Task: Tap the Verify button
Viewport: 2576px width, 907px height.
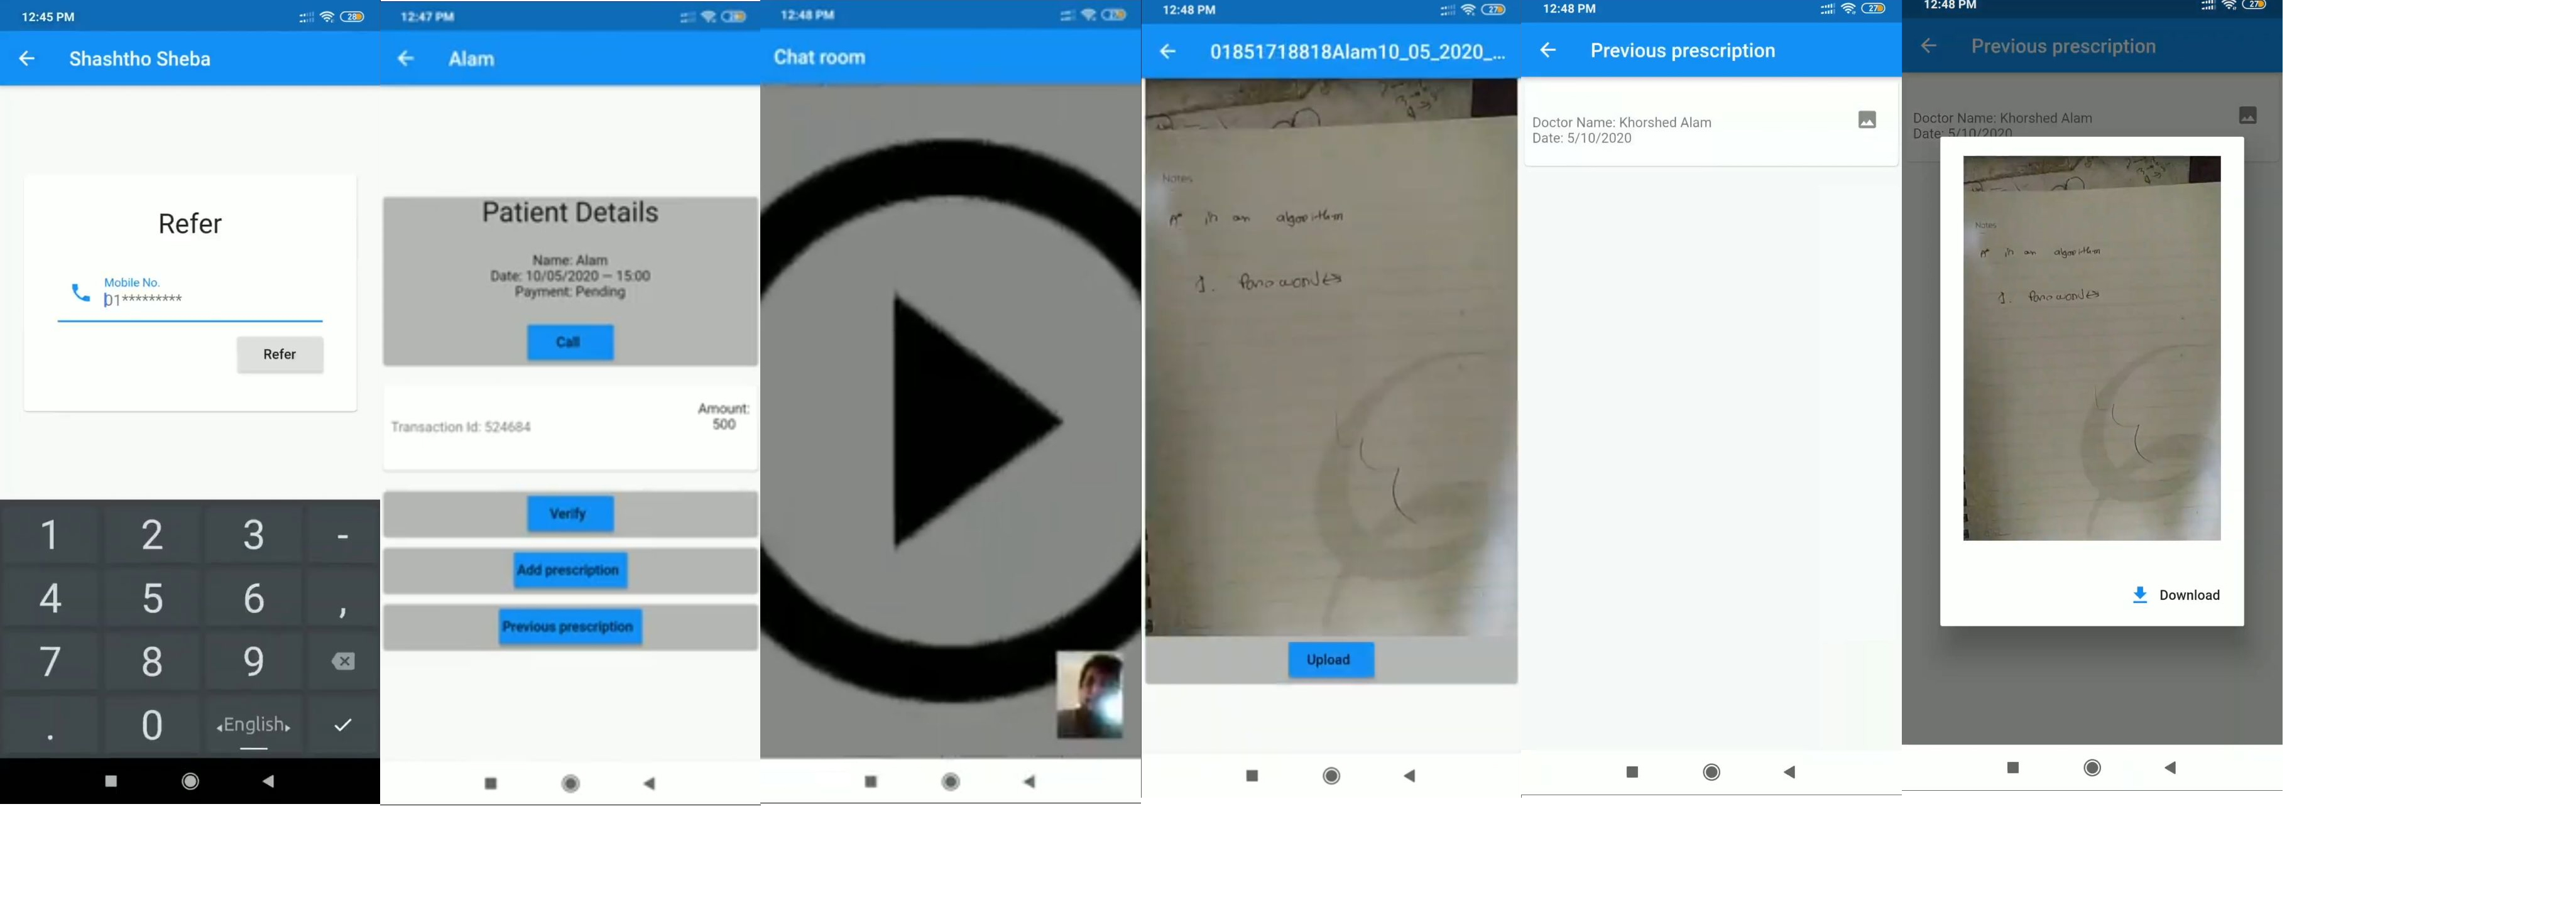Action: [569, 514]
